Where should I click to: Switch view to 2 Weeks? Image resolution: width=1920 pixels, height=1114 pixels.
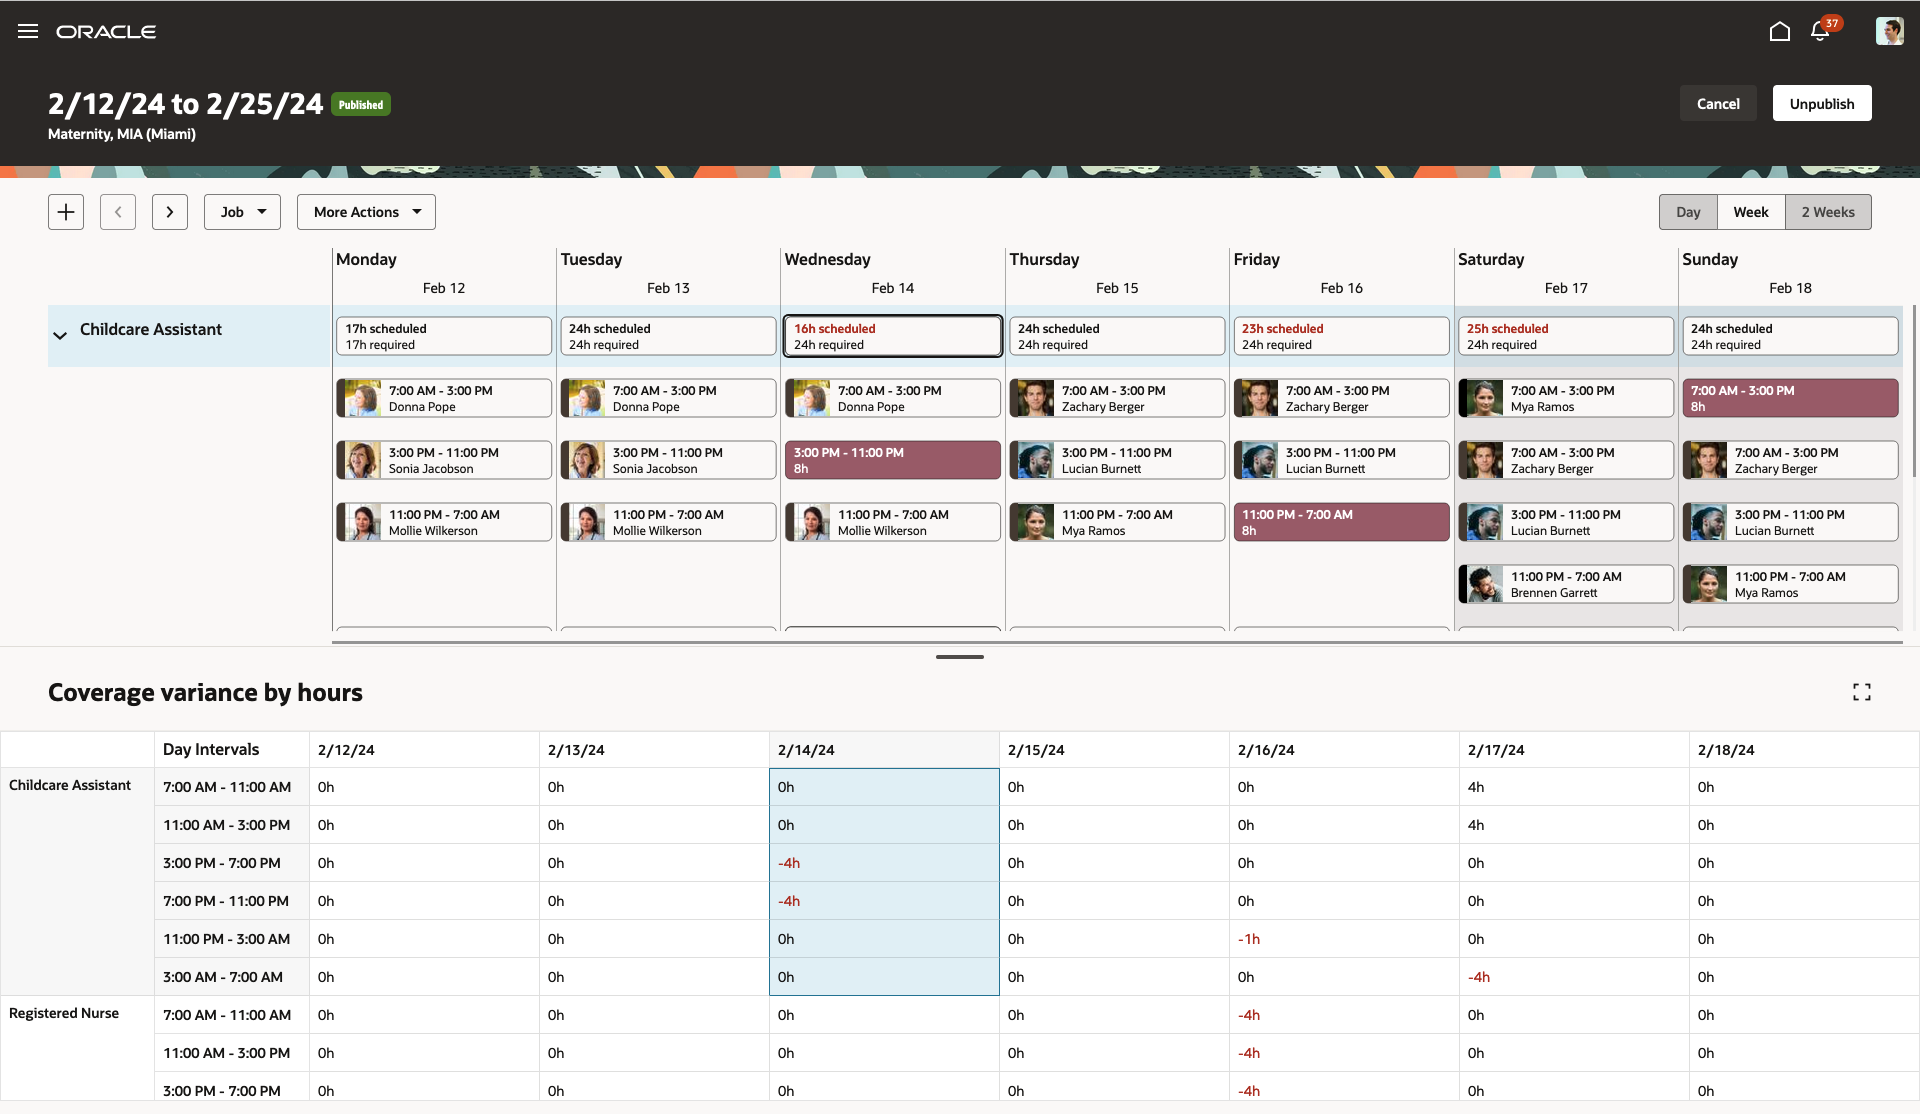pos(1827,212)
